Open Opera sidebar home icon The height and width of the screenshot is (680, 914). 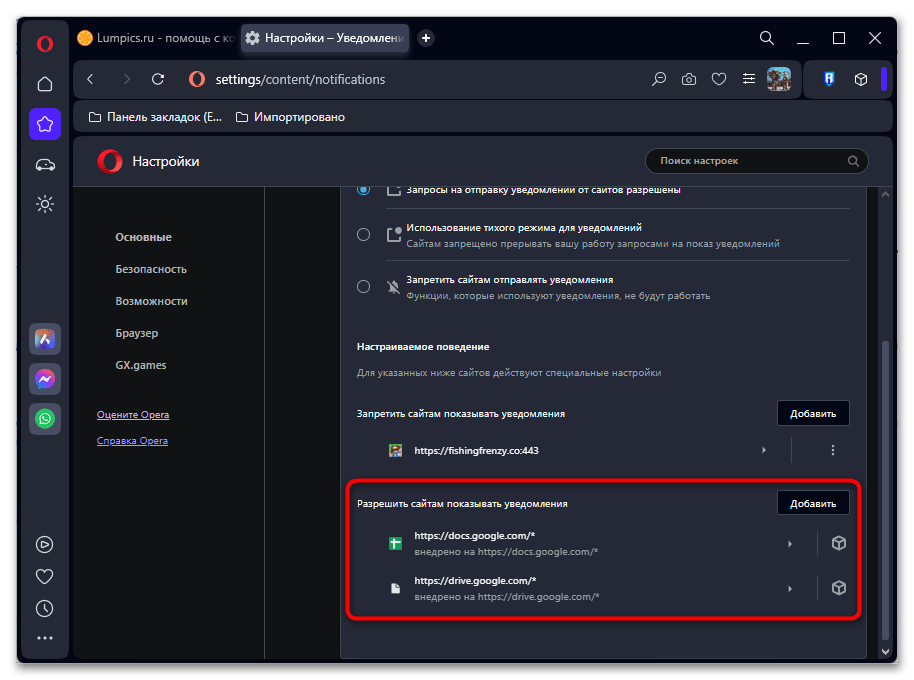45,84
